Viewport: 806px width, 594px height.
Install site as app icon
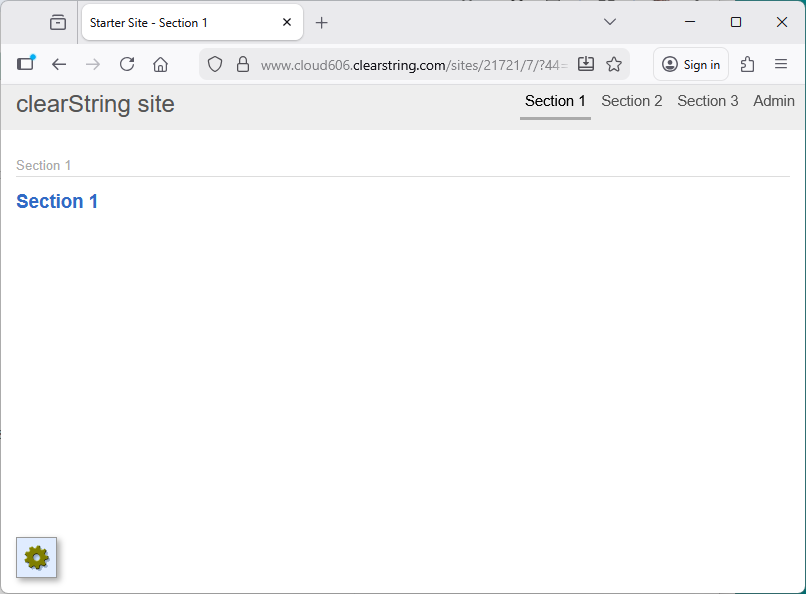coord(586,64)
